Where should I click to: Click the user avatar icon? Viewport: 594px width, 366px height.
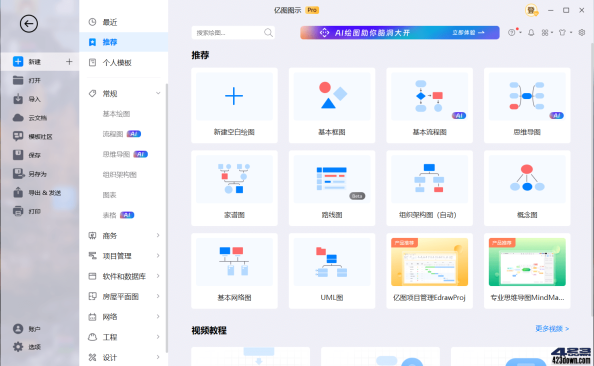(531, 10)
